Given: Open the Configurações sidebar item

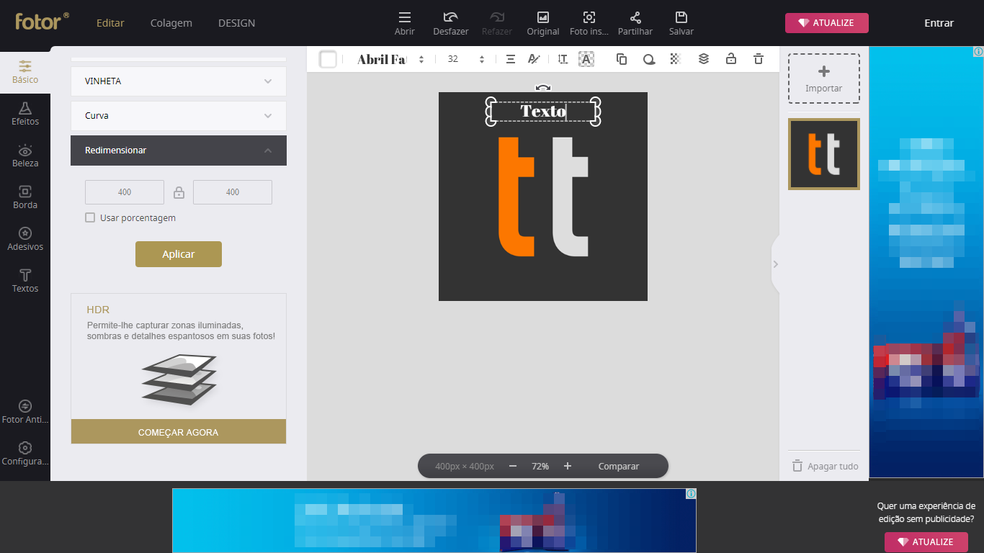Looking at the screenshot, I should [x=25, y=454].
